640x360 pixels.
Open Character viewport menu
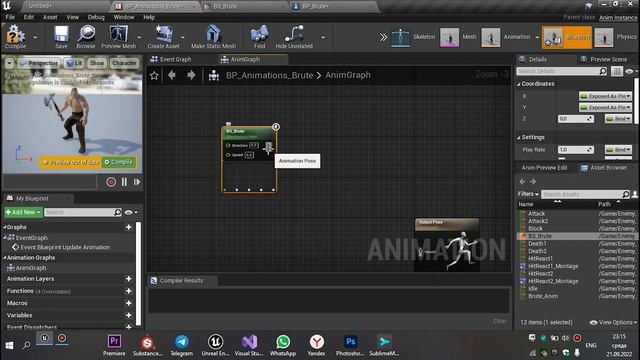(124, 63)
